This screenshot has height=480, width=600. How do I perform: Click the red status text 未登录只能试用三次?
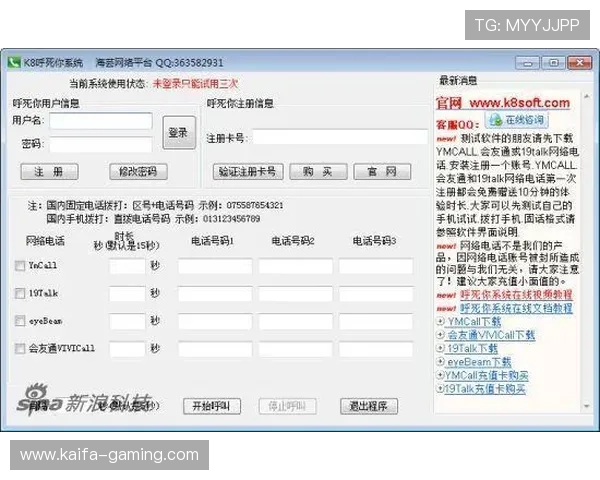click(x=195, y=83)
